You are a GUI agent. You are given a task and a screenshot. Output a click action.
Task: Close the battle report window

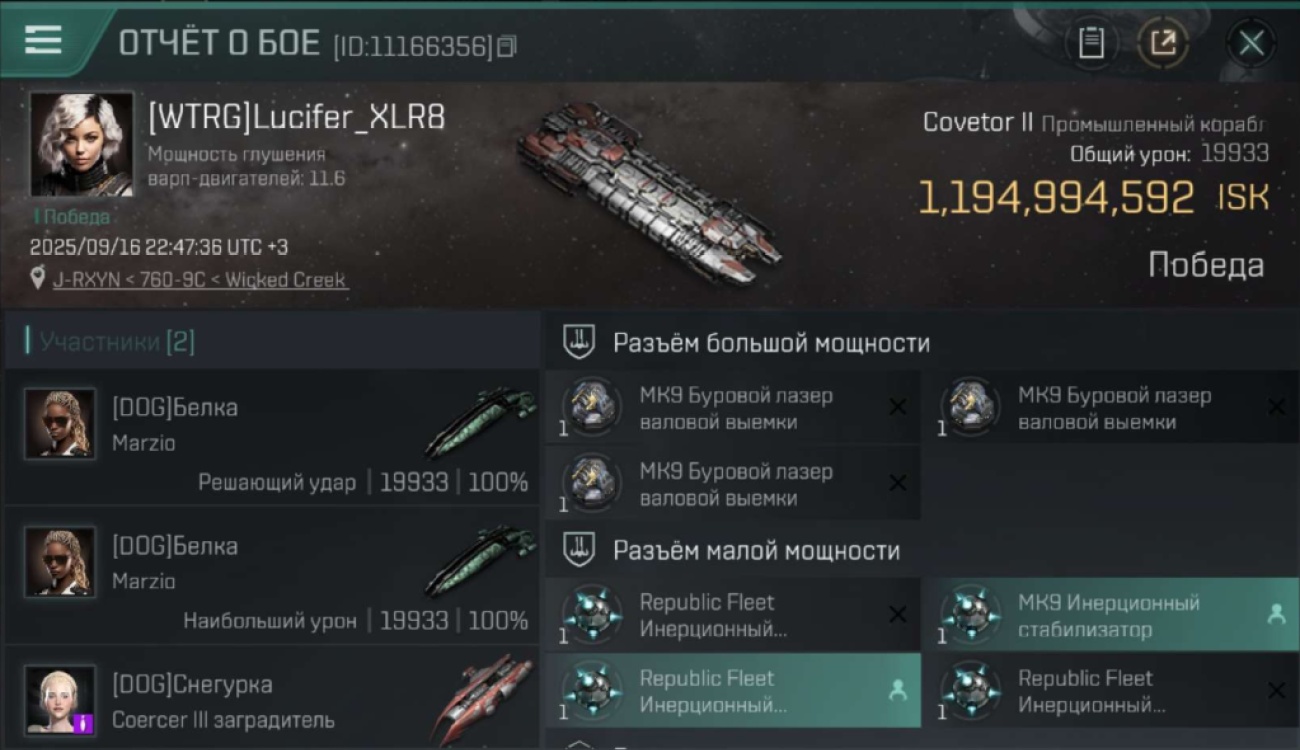1251,43
